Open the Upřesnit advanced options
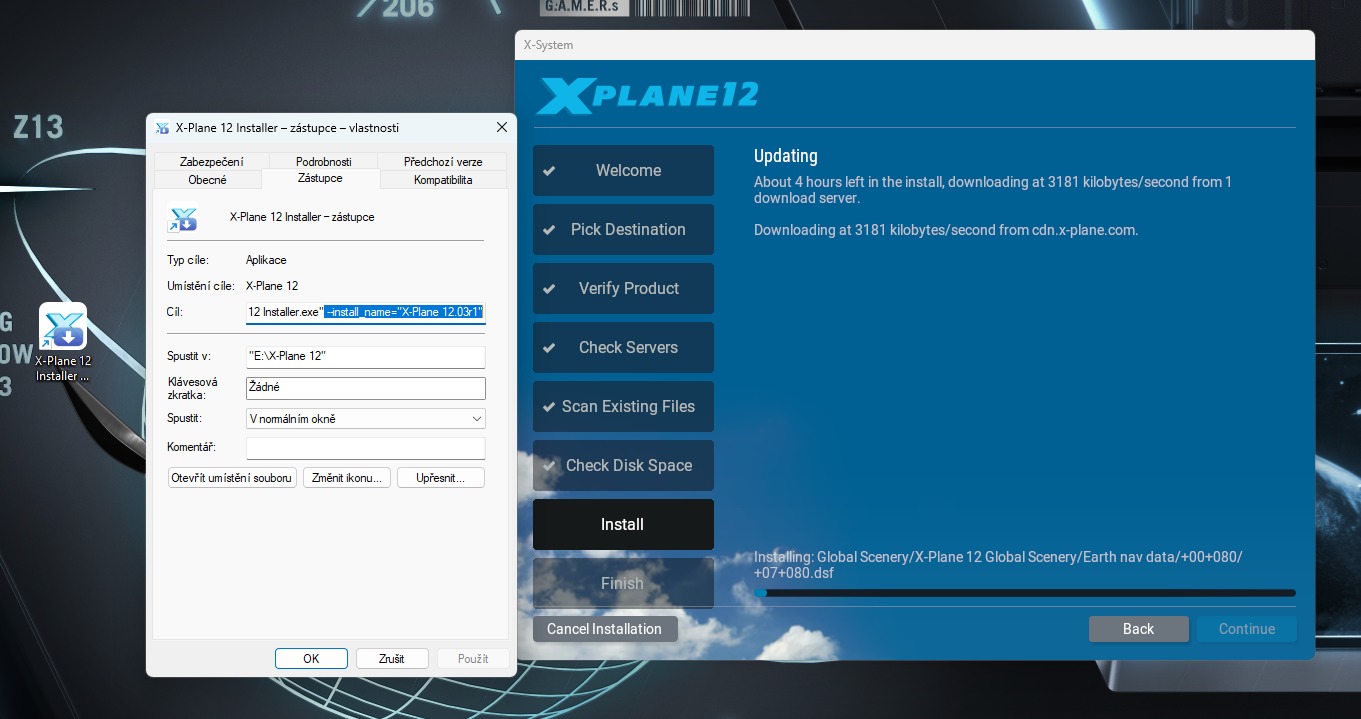1361x719 pixels. (441, 478)
